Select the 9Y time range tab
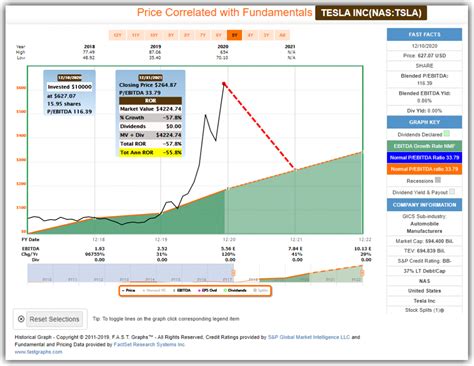 [171, 35]
